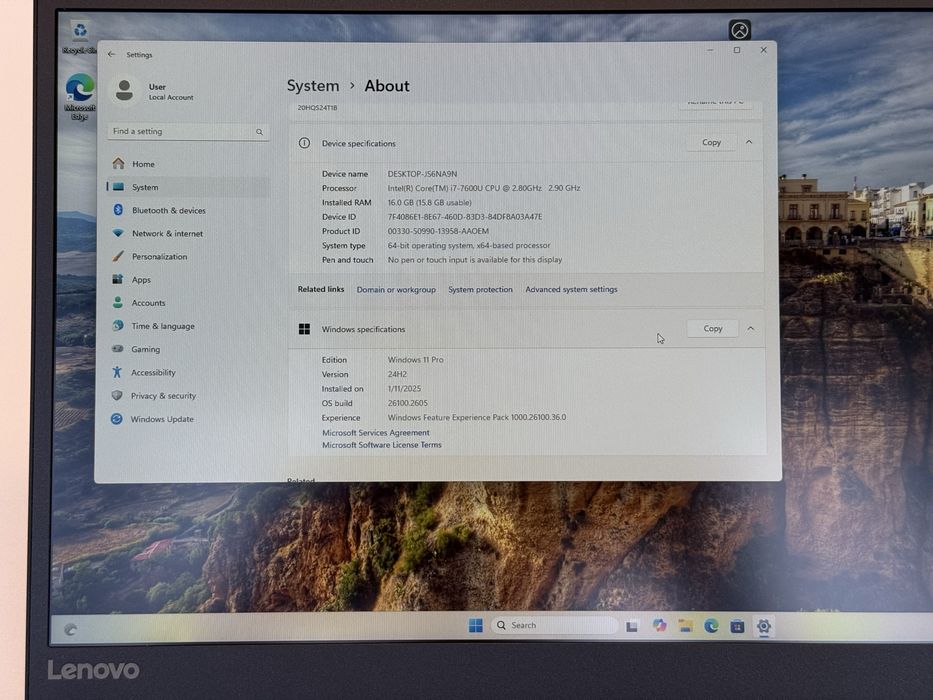
Task: Click the taskbar Search box
Action: click(555, 625)
